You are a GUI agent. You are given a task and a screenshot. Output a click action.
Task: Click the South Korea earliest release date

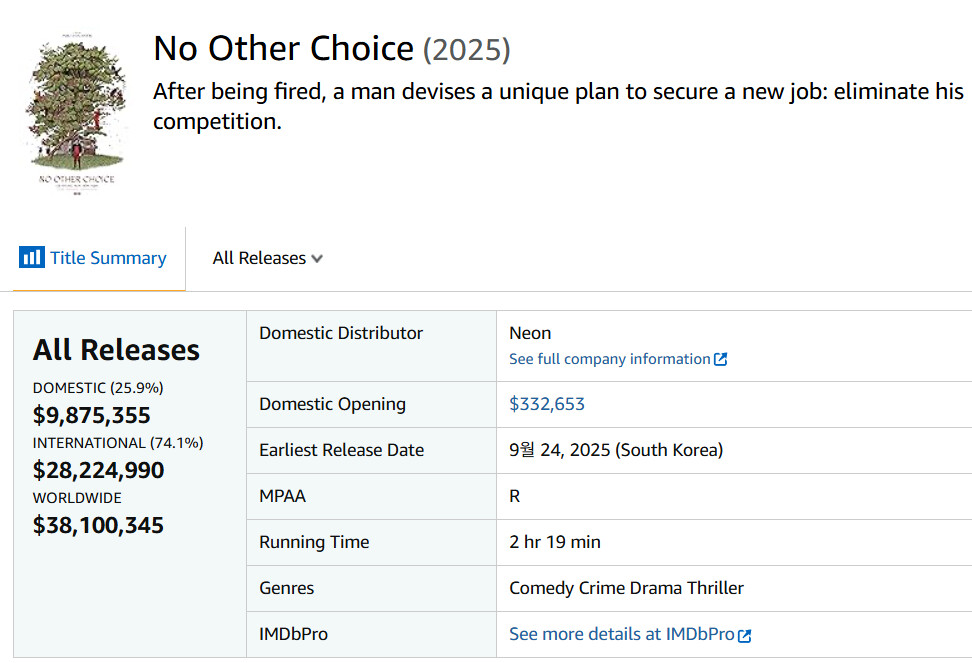click(x=616, y=450)
